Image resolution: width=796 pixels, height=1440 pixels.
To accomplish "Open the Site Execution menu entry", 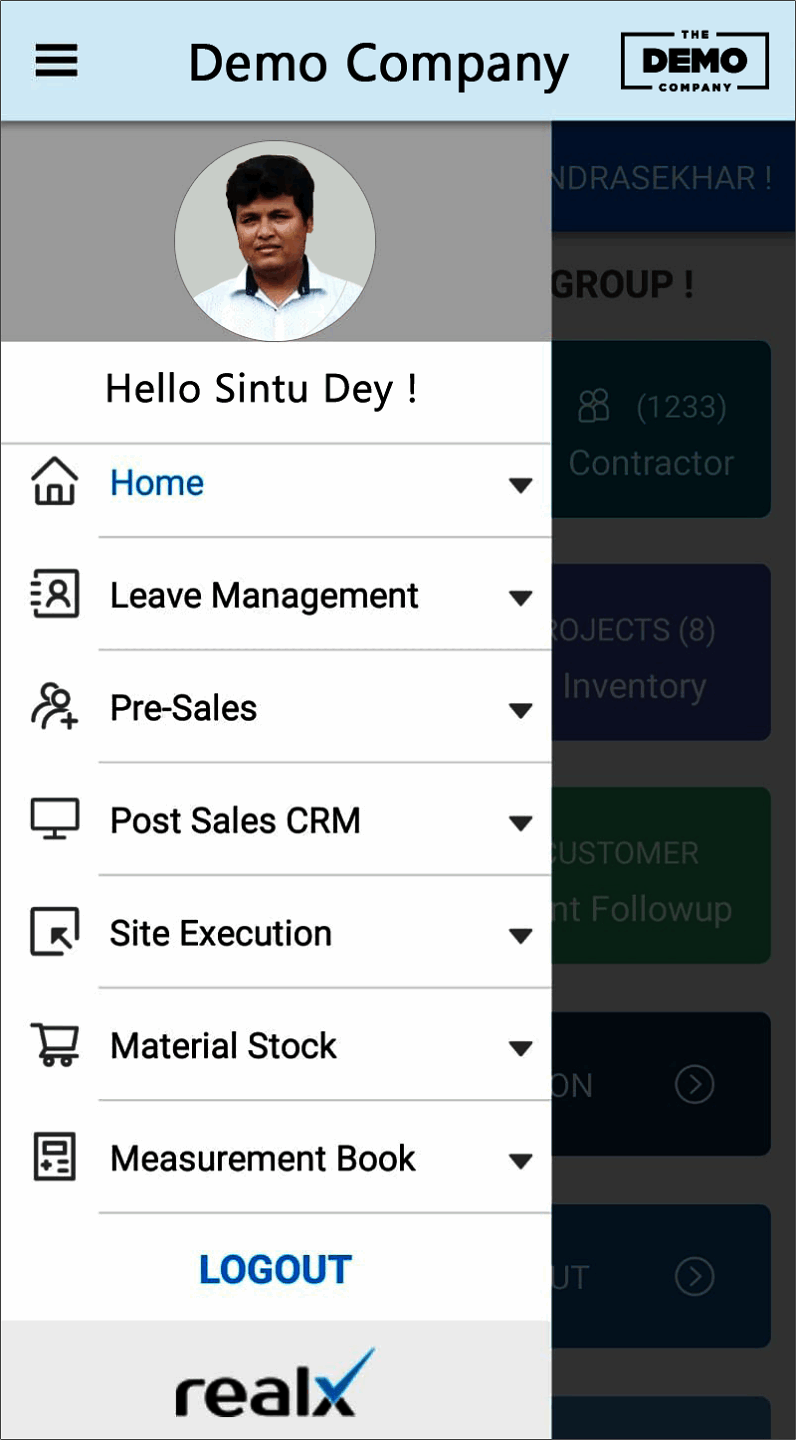I will (220, 933).
